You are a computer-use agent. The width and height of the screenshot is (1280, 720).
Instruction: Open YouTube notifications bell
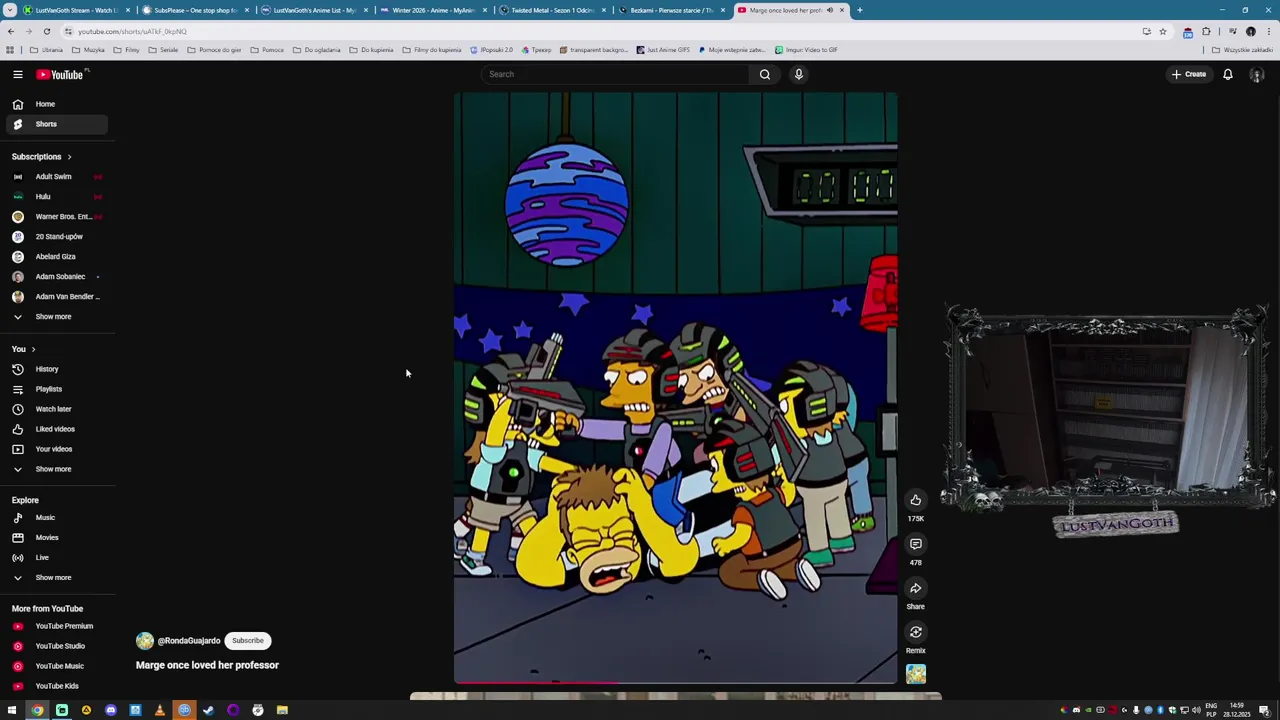pyautogui.click(x=1227, y=74)
